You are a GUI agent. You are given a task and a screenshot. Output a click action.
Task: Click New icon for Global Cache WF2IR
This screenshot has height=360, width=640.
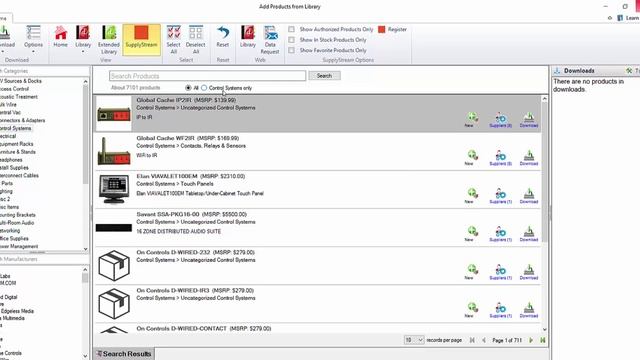472,157
